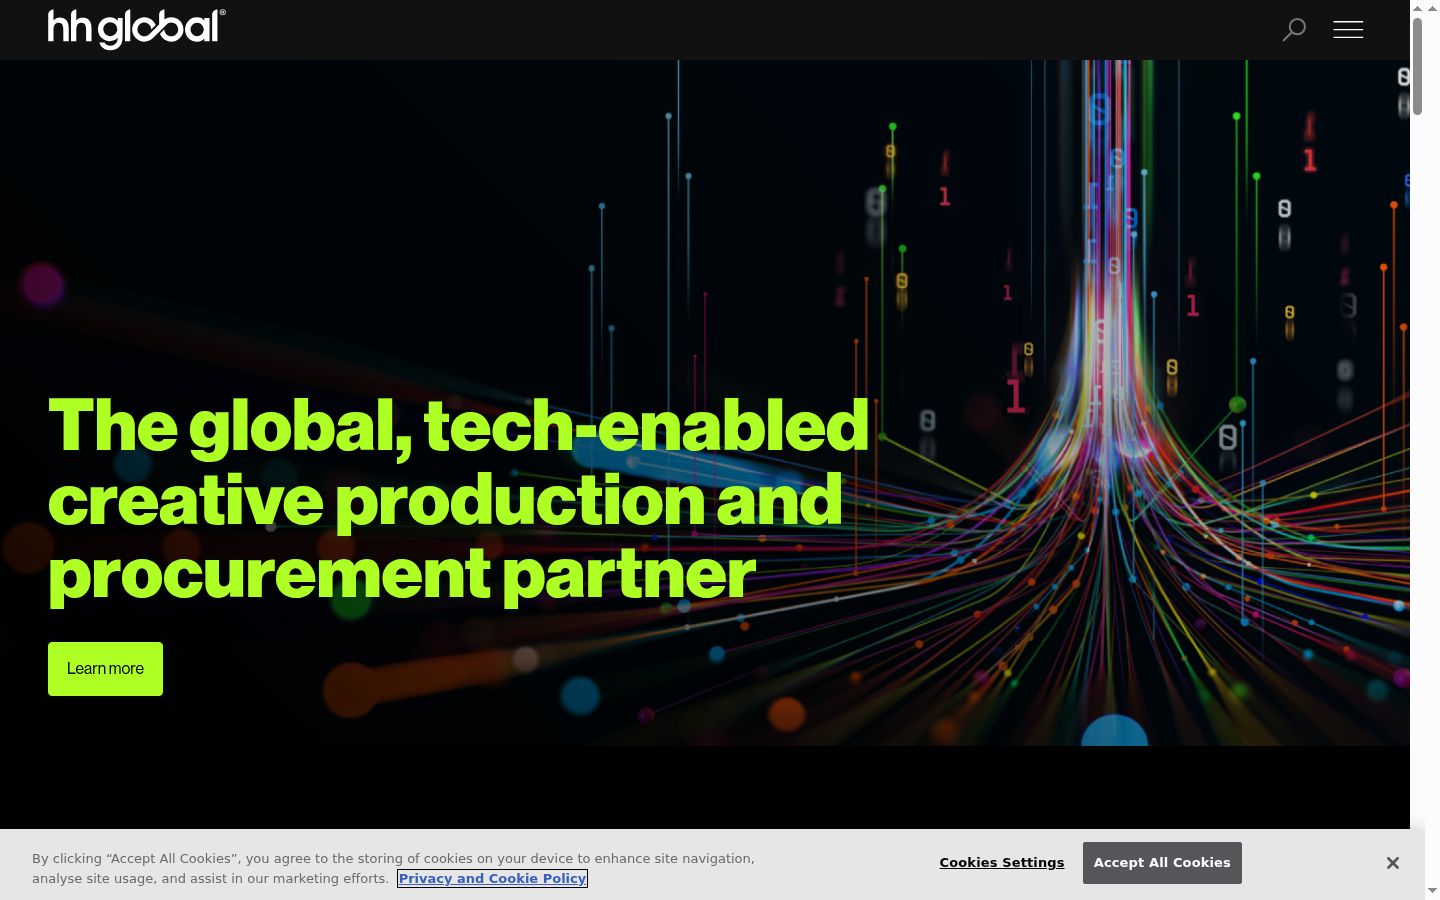Open the Privacy and Cookie Policy link
1440x900 pixels.
(493, 879)
